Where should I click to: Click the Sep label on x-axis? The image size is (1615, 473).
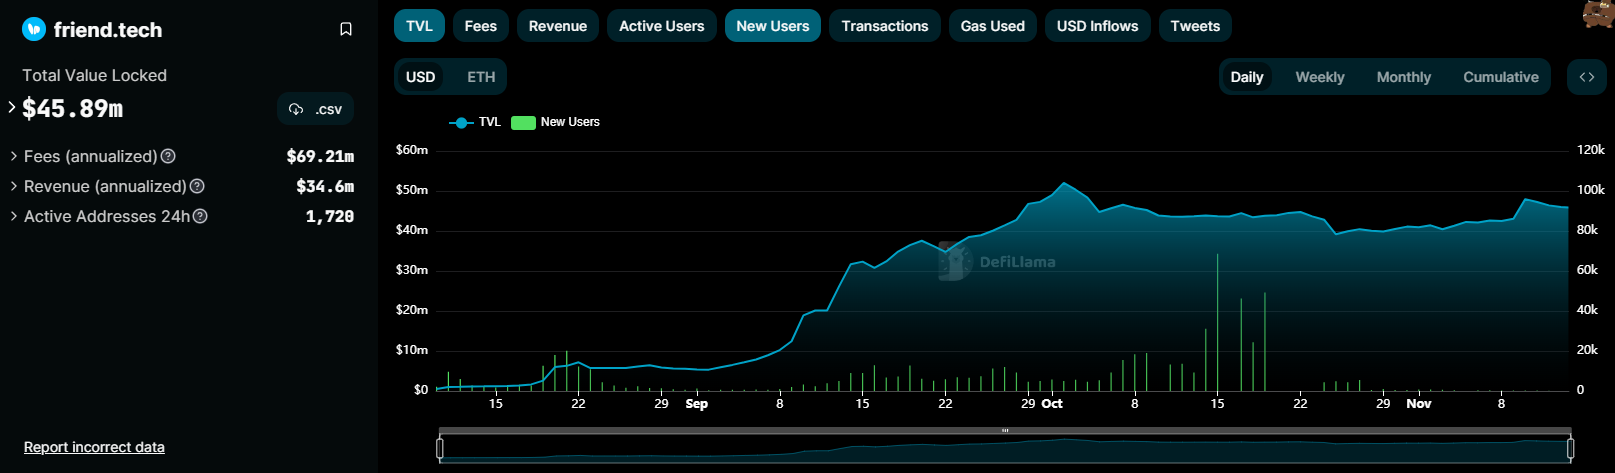pos(697,403)
